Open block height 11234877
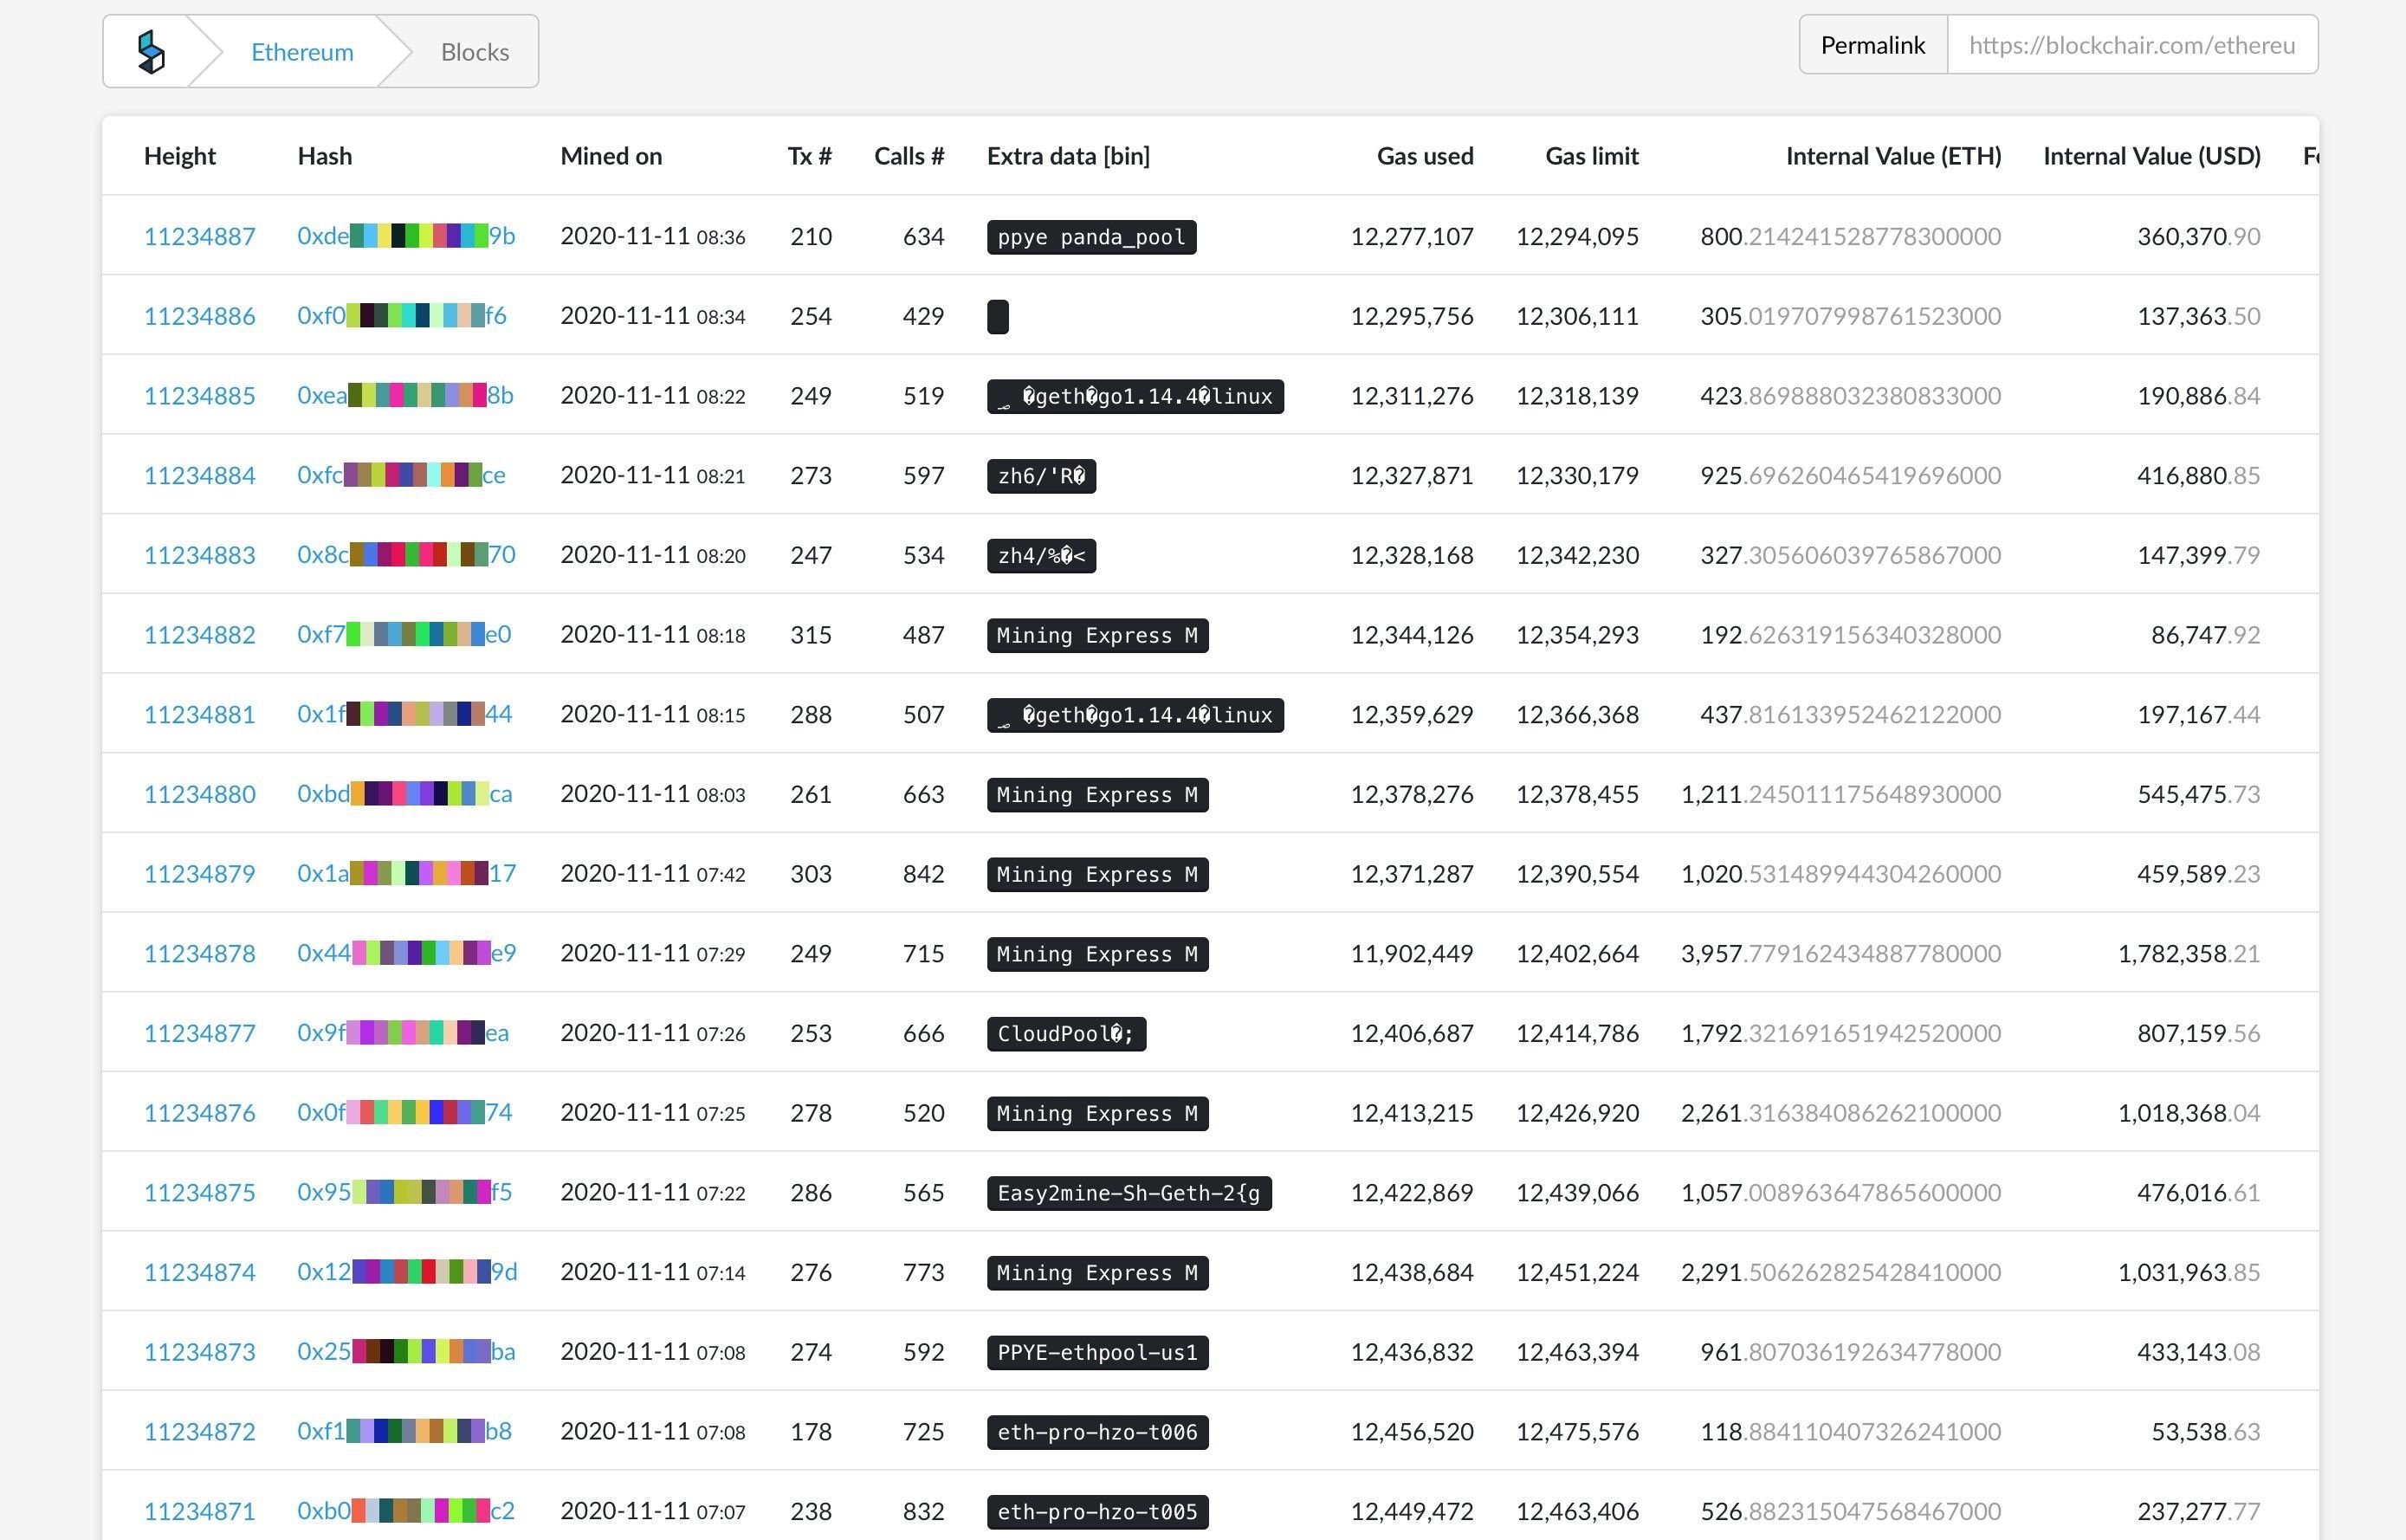Image resolution: width=2406 pixels, height=1540 pixels. coord(200,1033)
